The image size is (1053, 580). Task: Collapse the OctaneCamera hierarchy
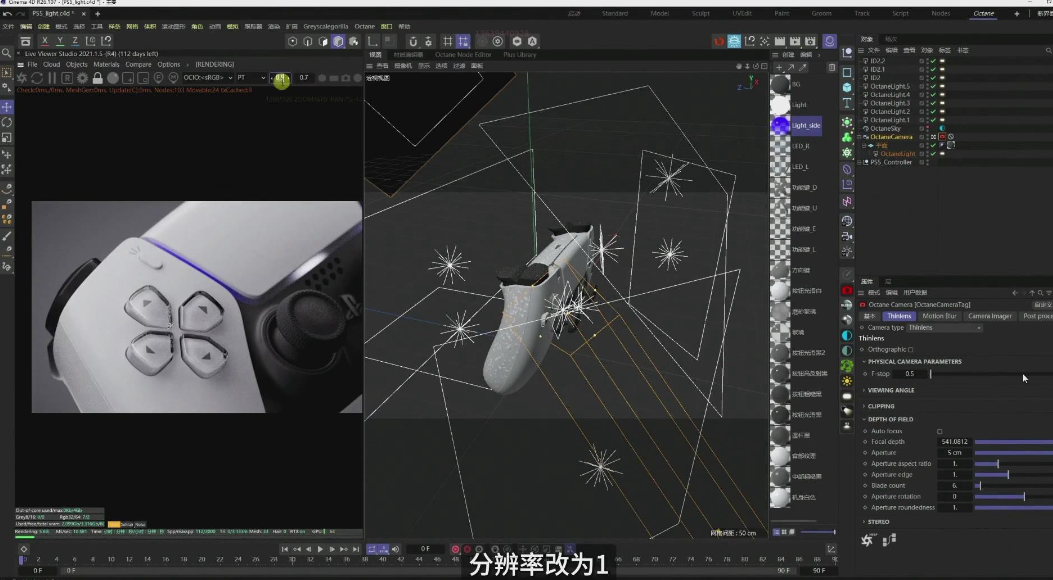pyautogui.click(x=860, y=137)
